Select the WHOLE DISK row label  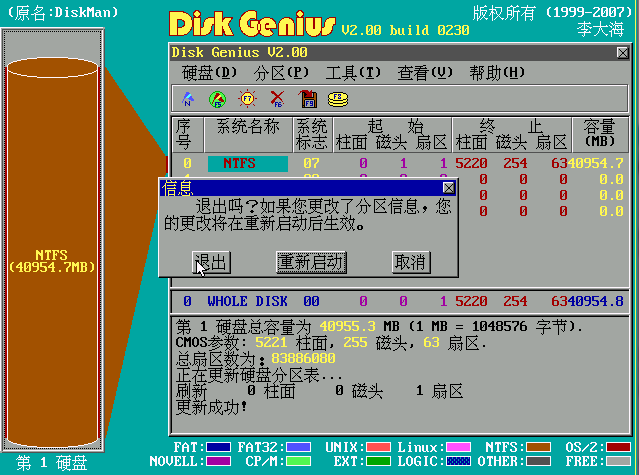[247, 301]
